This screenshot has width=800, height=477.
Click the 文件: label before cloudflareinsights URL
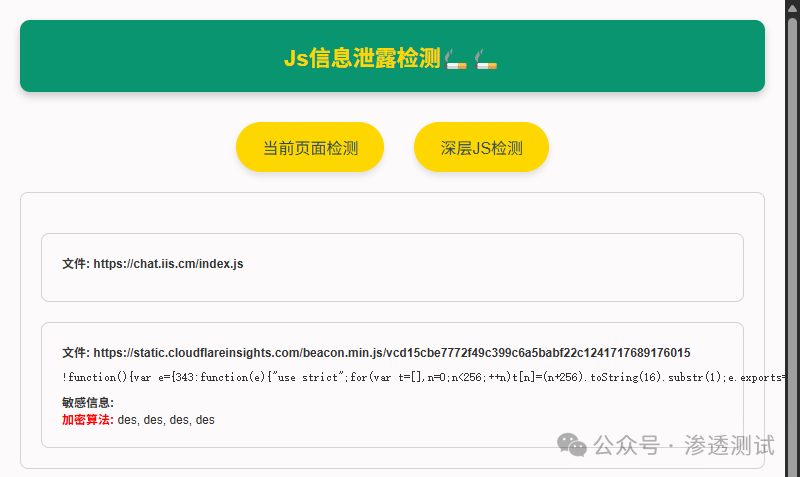[75, 353]
